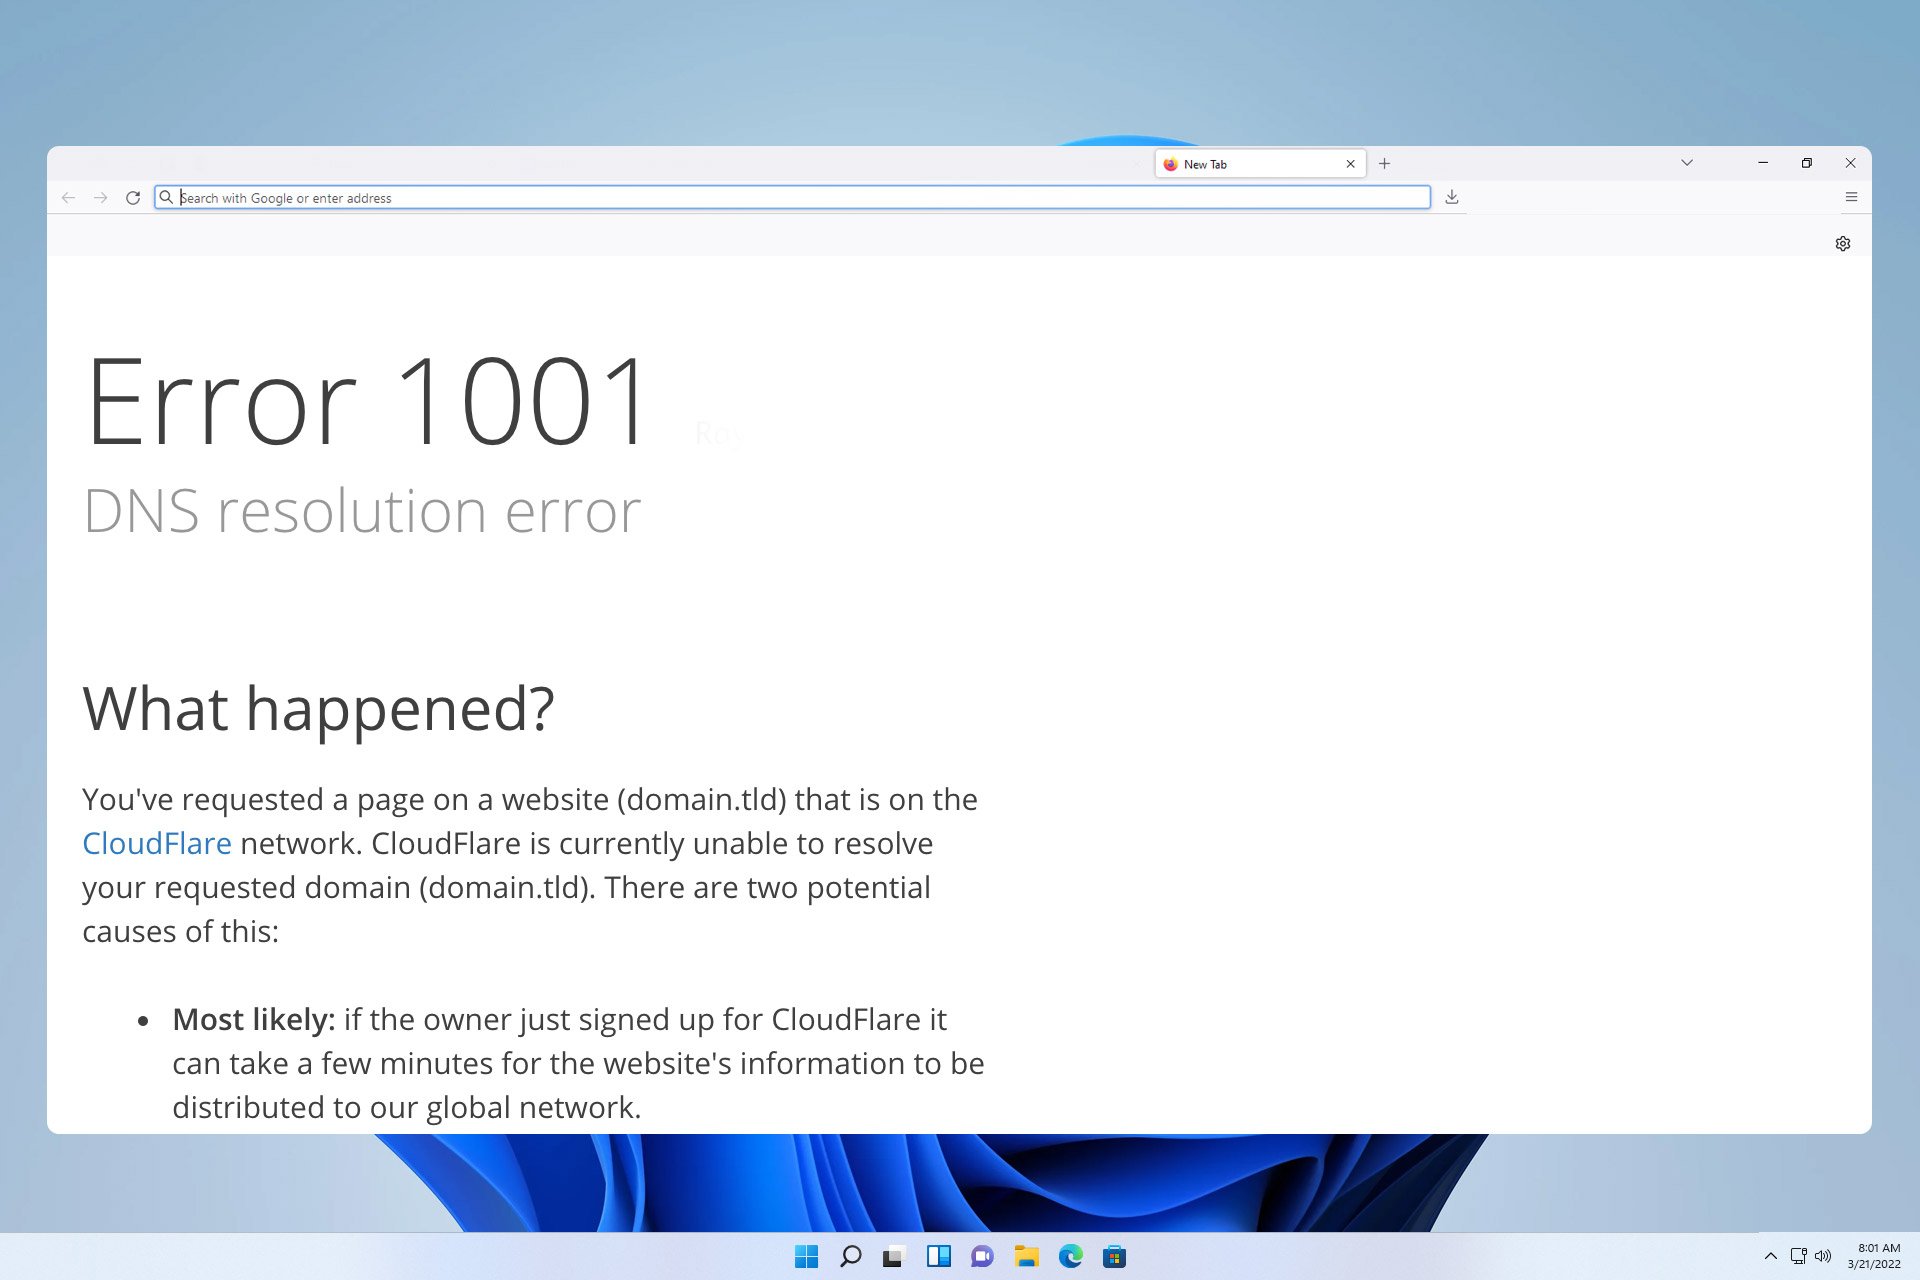Focus the Search with Google address bar
Image resolution: width=1920 pixels, height=1280 pixels.
792,198
